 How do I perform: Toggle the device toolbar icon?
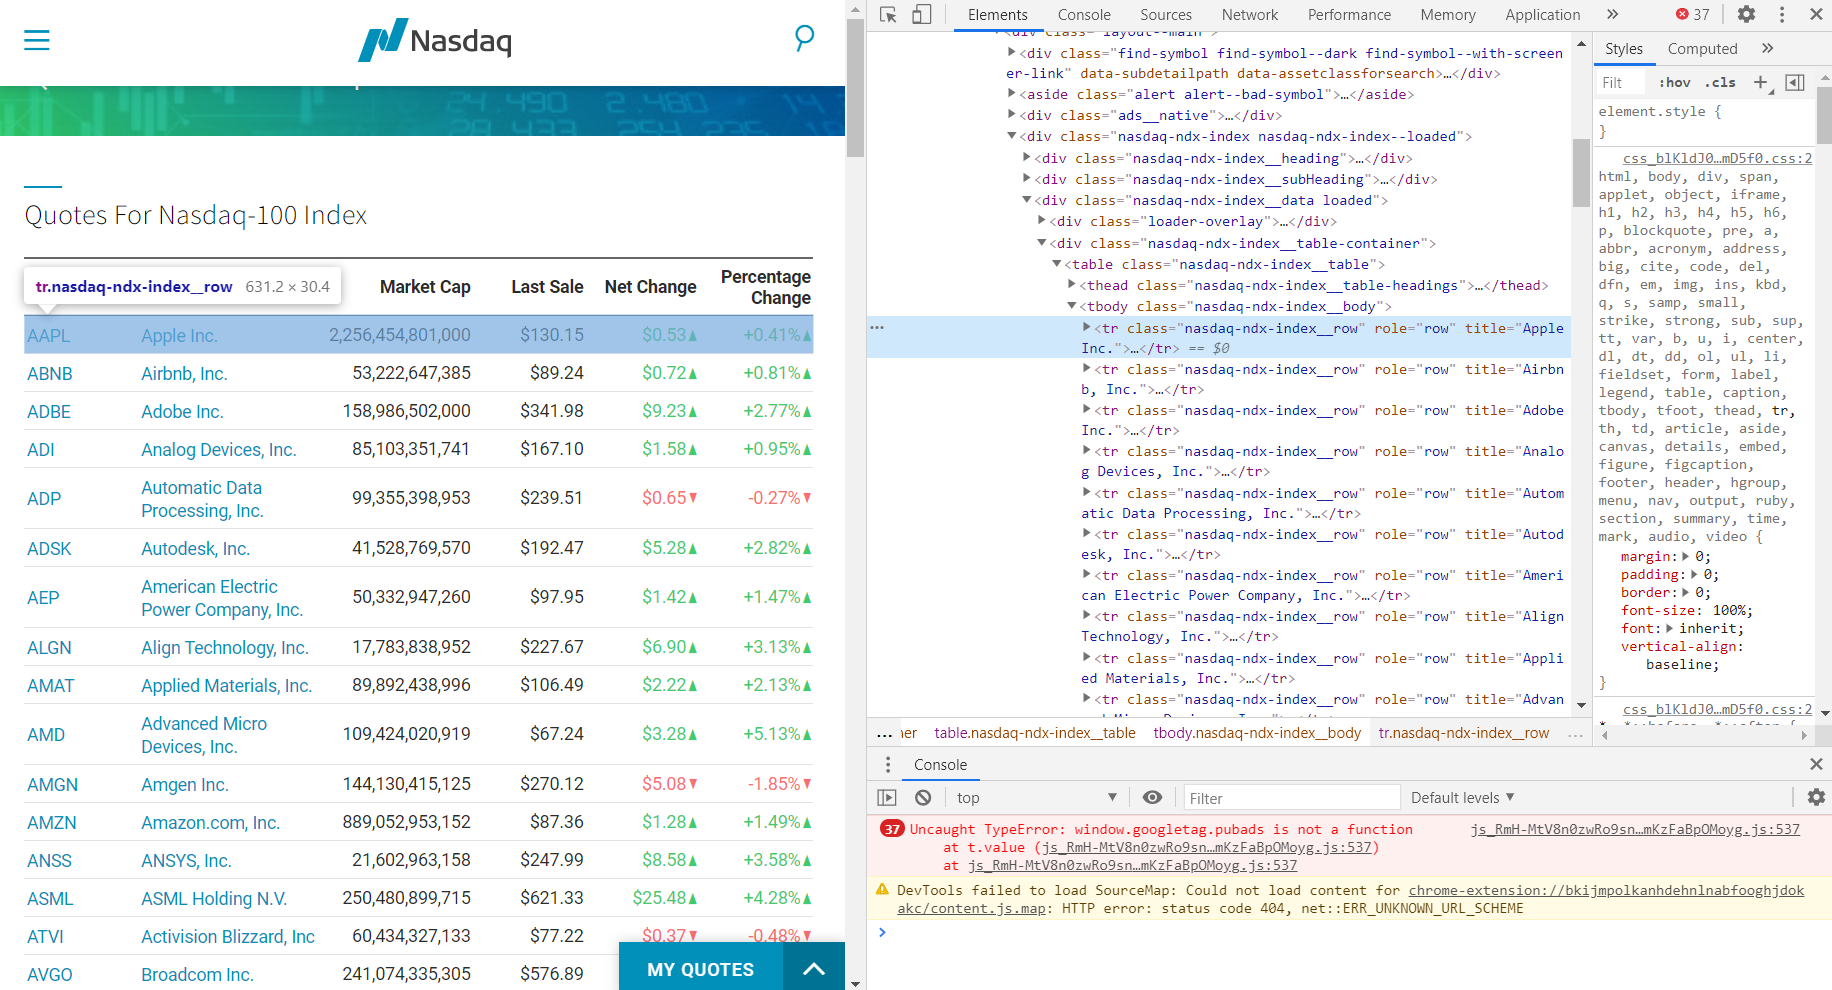click(922, 15)
